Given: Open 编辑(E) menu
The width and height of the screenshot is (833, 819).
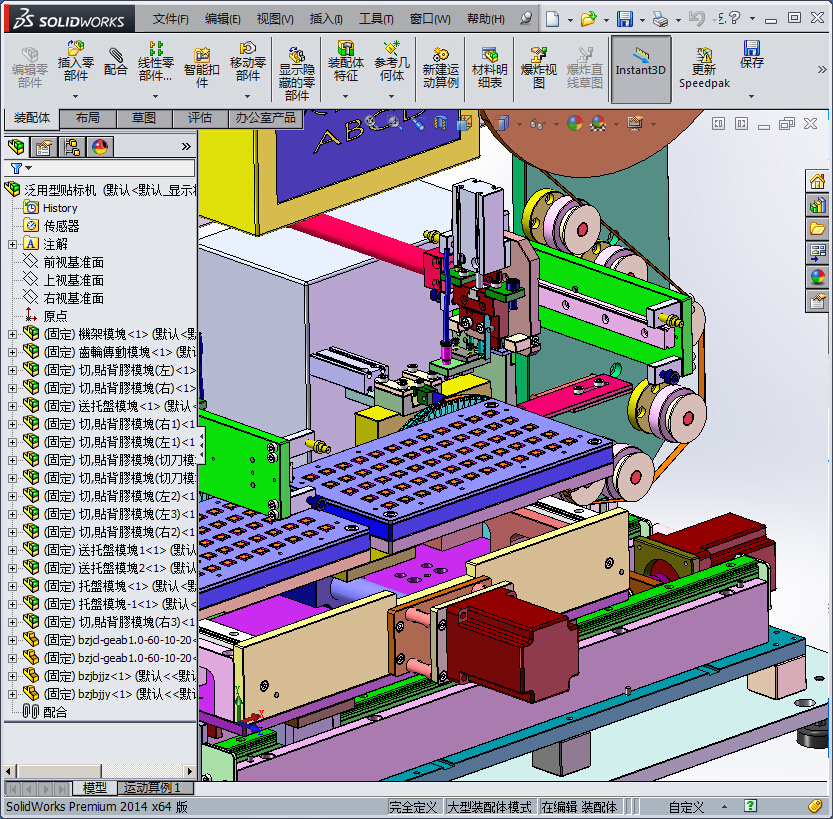Looking at the screenshot, I should click(223, 19).
